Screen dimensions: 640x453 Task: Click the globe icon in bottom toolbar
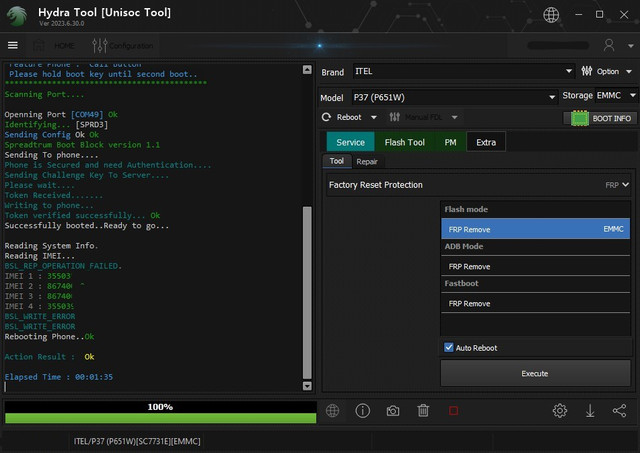click(332, 411)
